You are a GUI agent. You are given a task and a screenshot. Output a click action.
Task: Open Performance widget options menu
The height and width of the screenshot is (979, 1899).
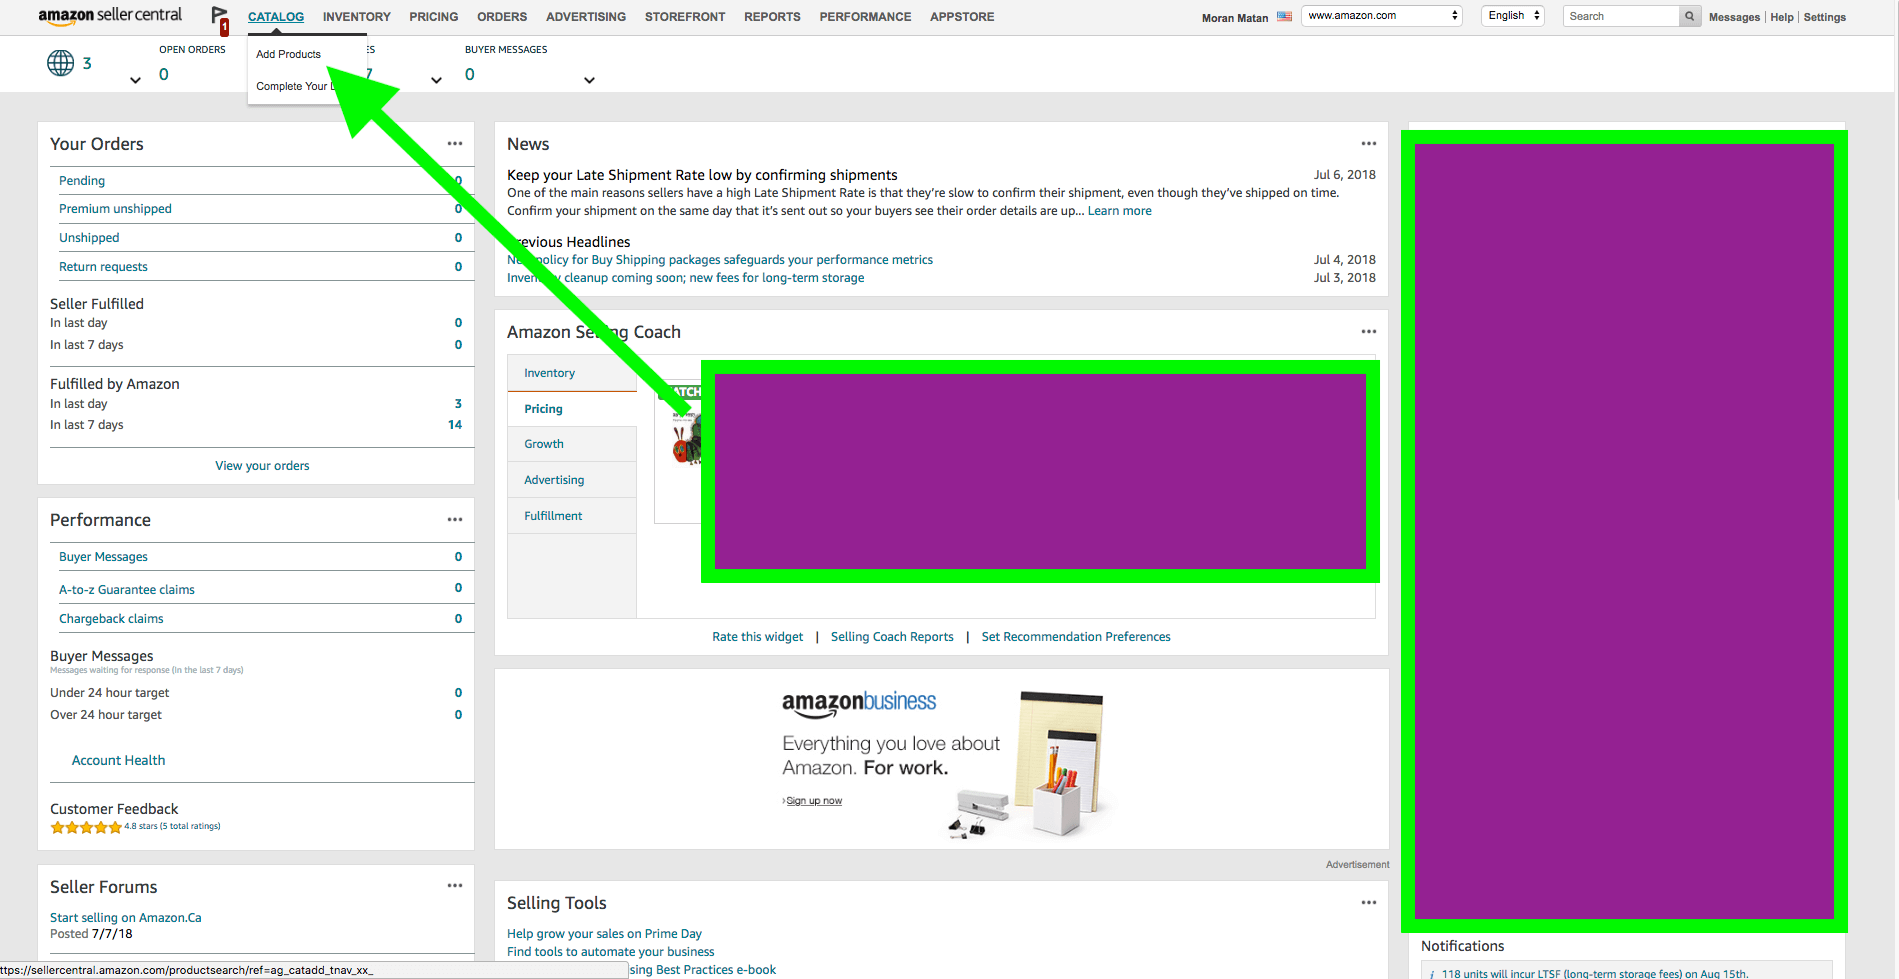(x=455, y=520)
